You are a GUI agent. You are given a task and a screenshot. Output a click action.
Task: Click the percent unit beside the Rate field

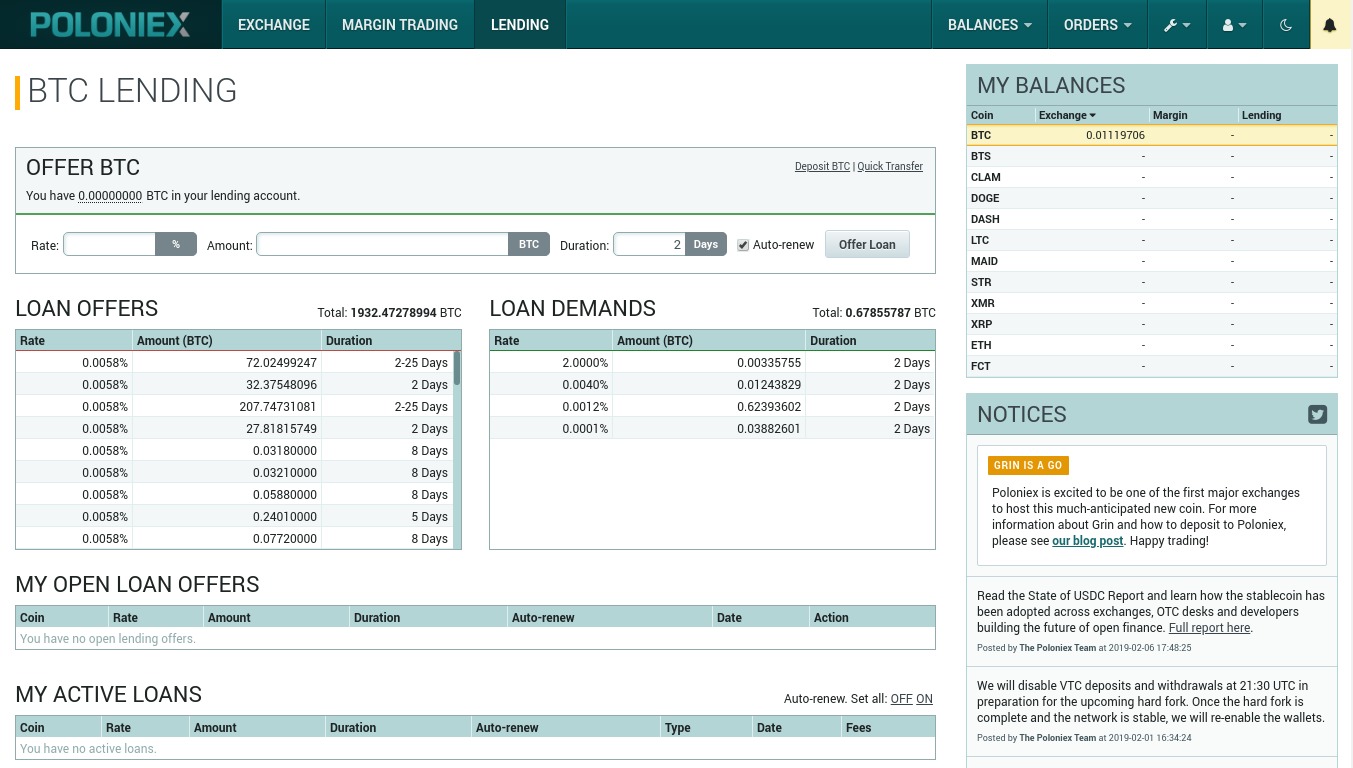[x=176, y=244]
